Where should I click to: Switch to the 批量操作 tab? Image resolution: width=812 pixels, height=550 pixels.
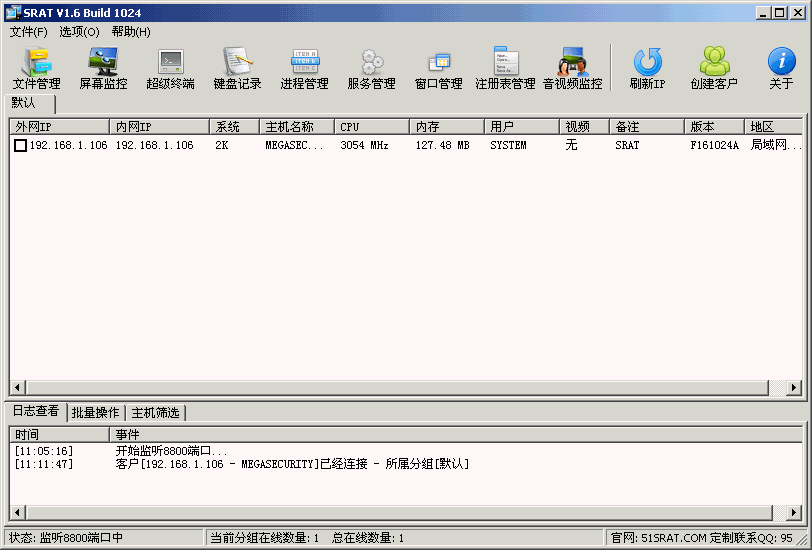95,412
